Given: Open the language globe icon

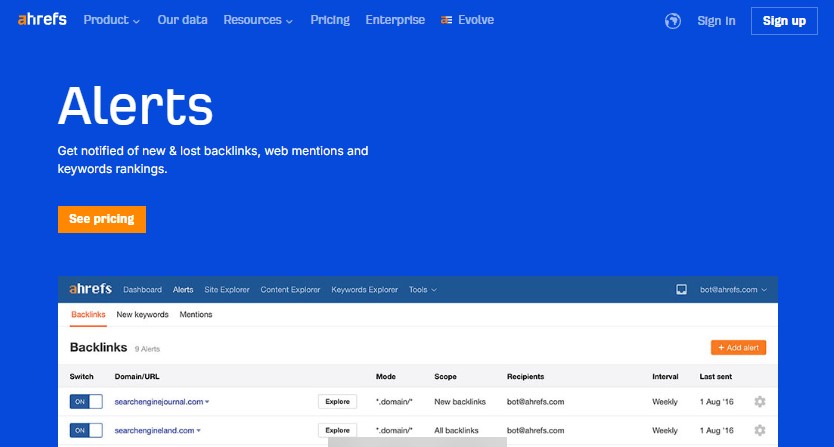Looking at the screenshot, I should [672, 21].
